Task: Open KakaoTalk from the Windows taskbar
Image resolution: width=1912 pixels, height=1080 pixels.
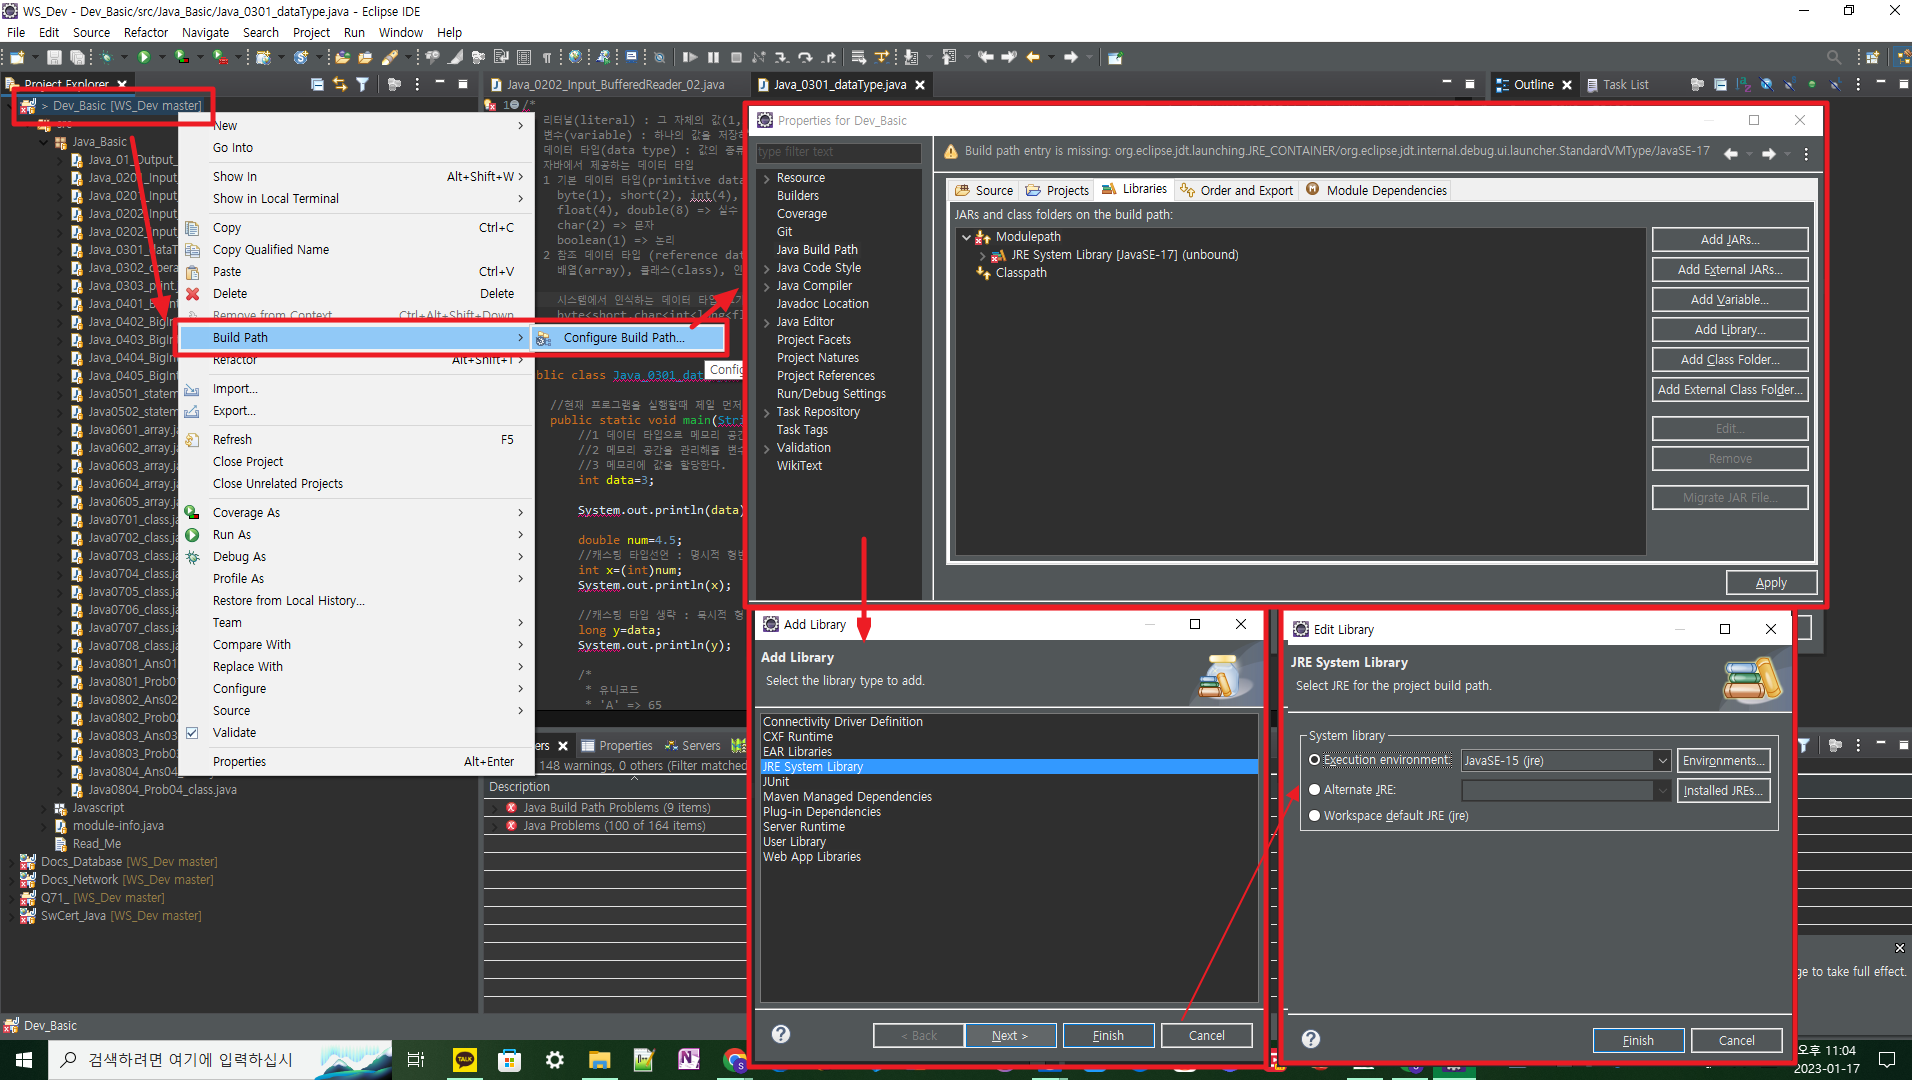Action: click(465, 1060)
